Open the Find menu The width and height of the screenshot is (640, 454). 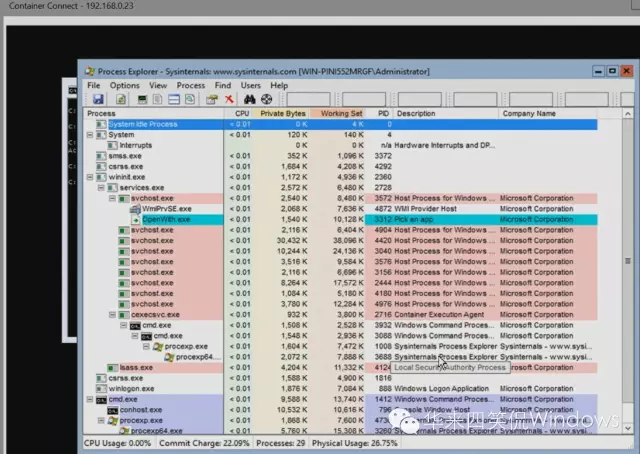223,85
